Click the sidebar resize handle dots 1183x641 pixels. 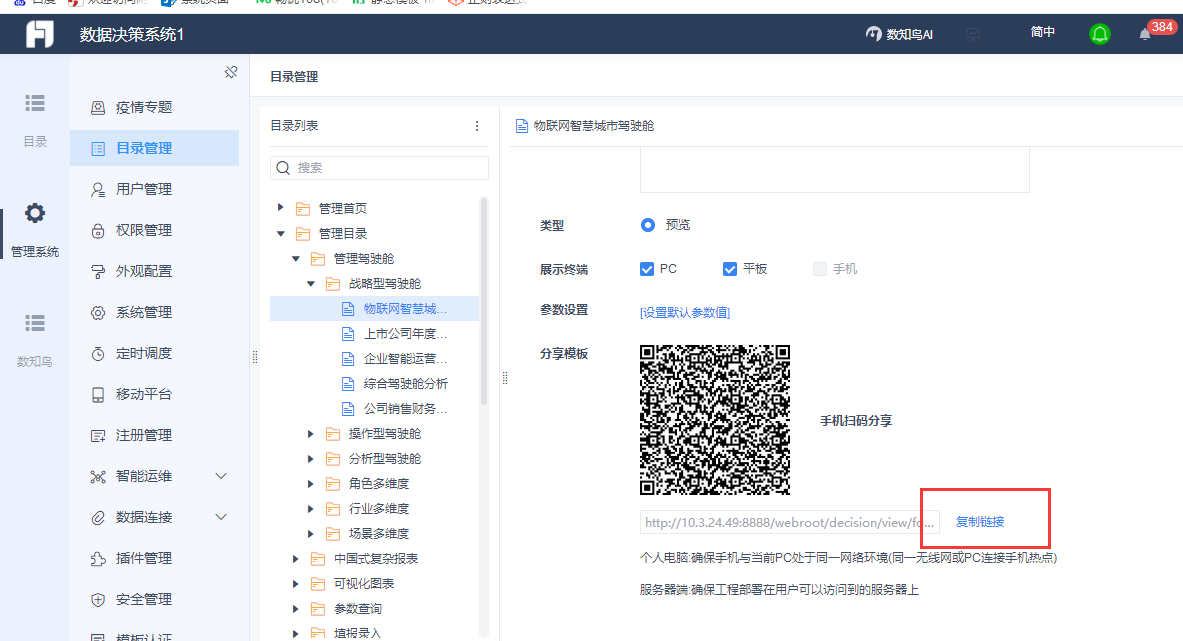tap(255, 357)
